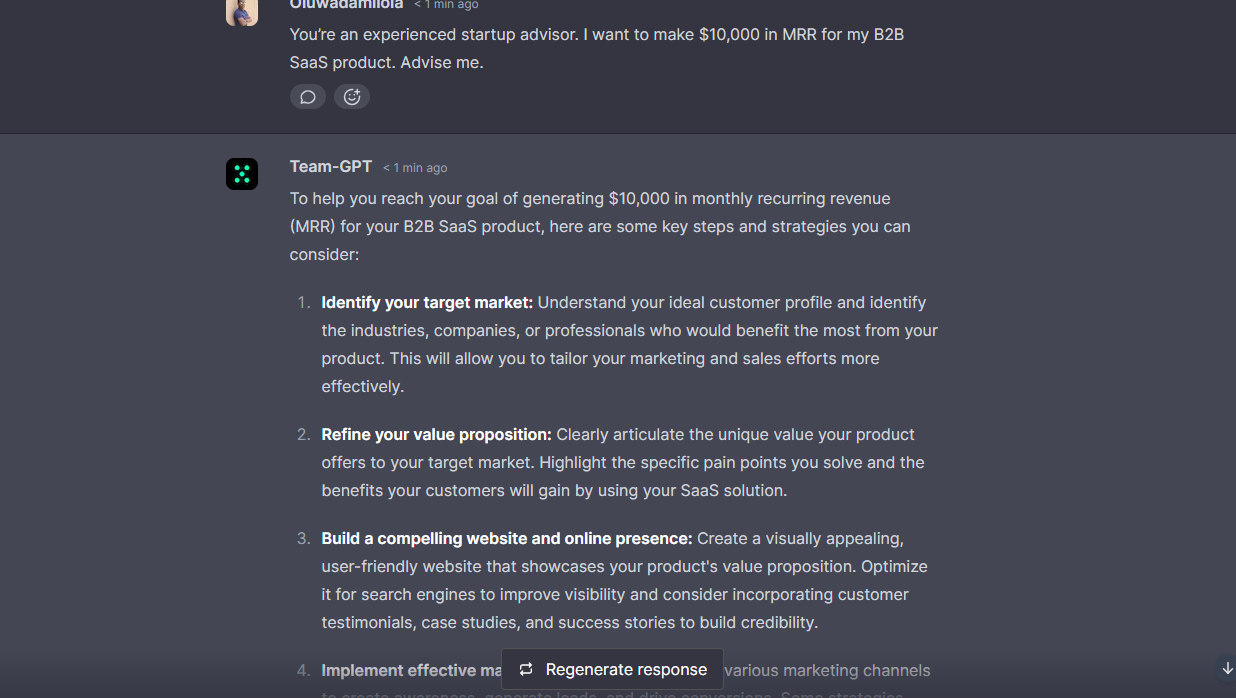Click the "Refine your value proposition:" heading
This screenshot has width=1236, height=698.
click(436, 435)
